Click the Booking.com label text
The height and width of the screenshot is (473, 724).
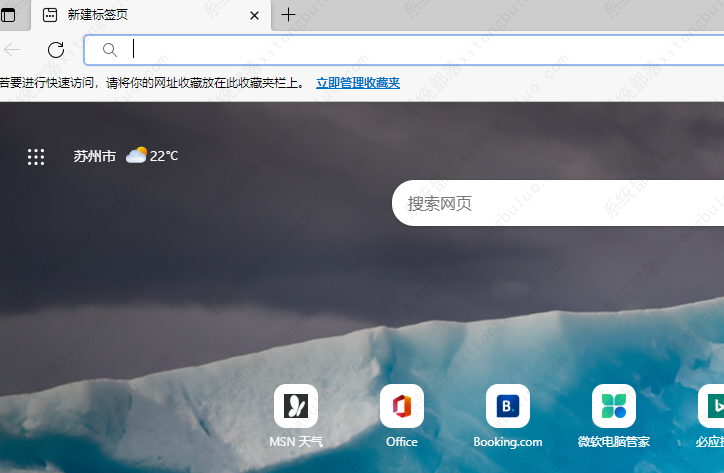click(x=507, y=442)
